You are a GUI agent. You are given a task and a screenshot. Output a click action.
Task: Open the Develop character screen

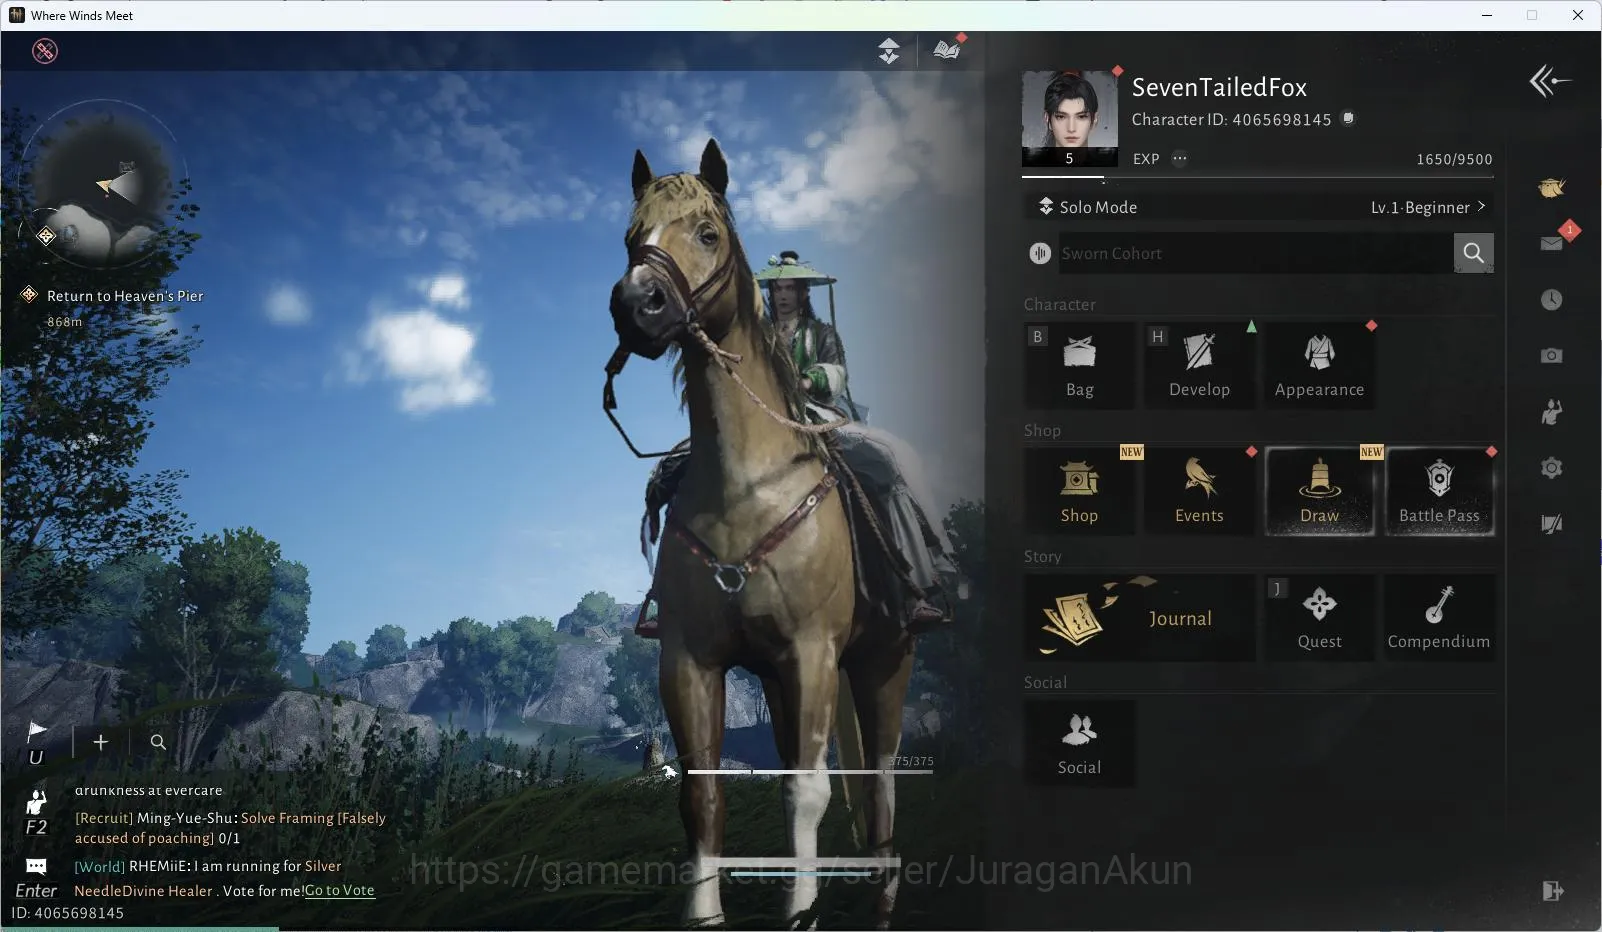pyautogui.click(x=1199, y=365)
